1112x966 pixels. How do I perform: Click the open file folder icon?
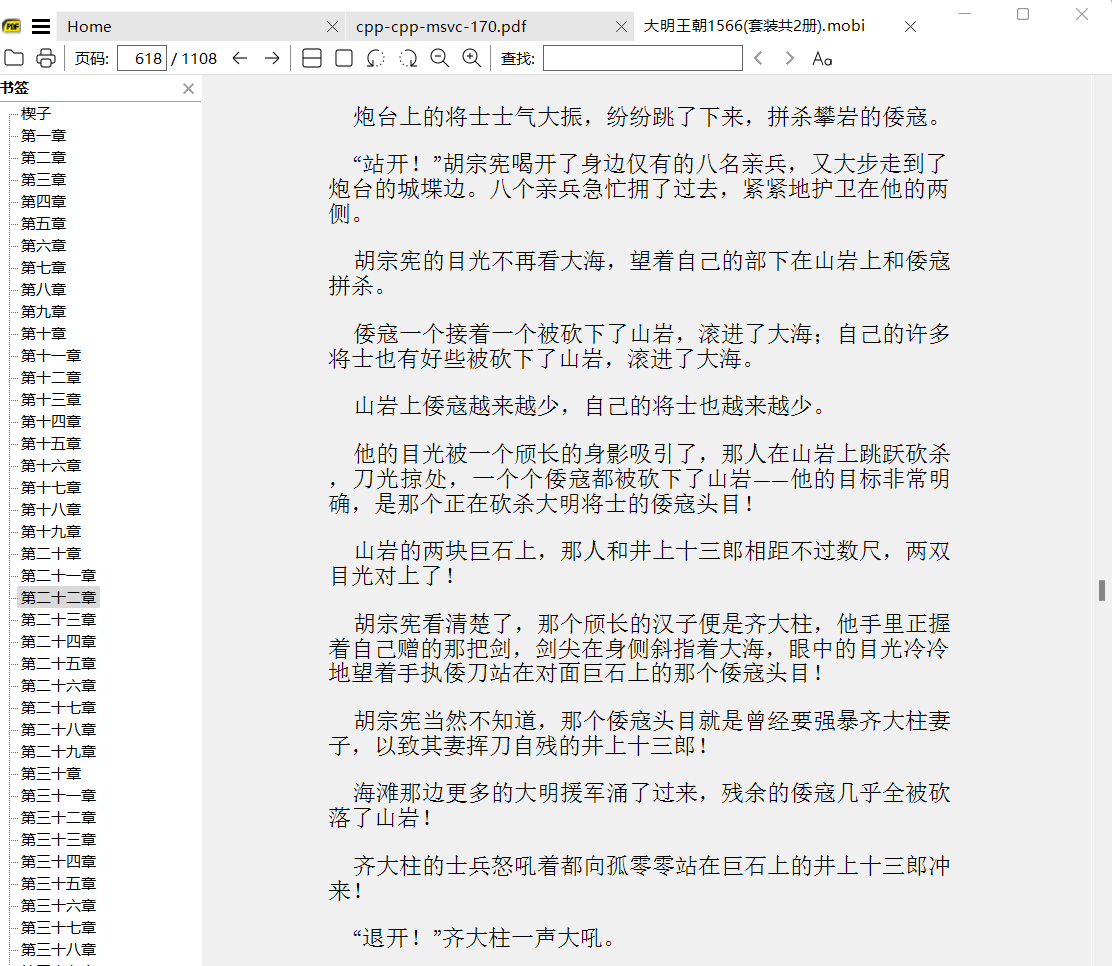point(14,58)
